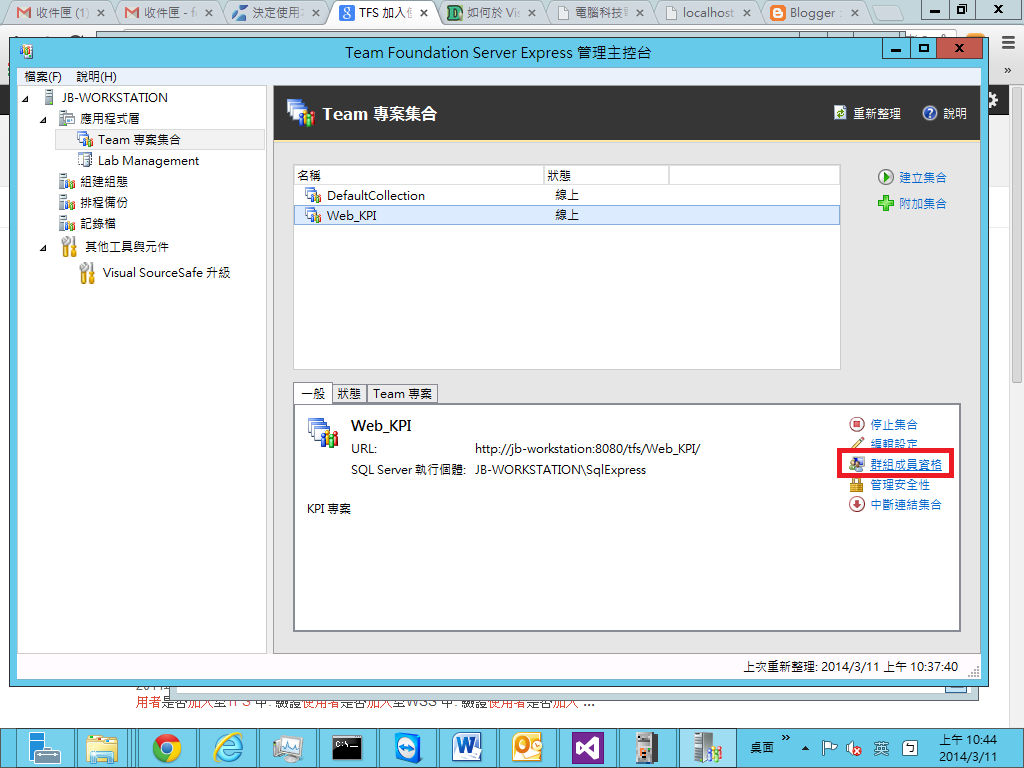Click the 停止集合 link

(x=894, y=424)
